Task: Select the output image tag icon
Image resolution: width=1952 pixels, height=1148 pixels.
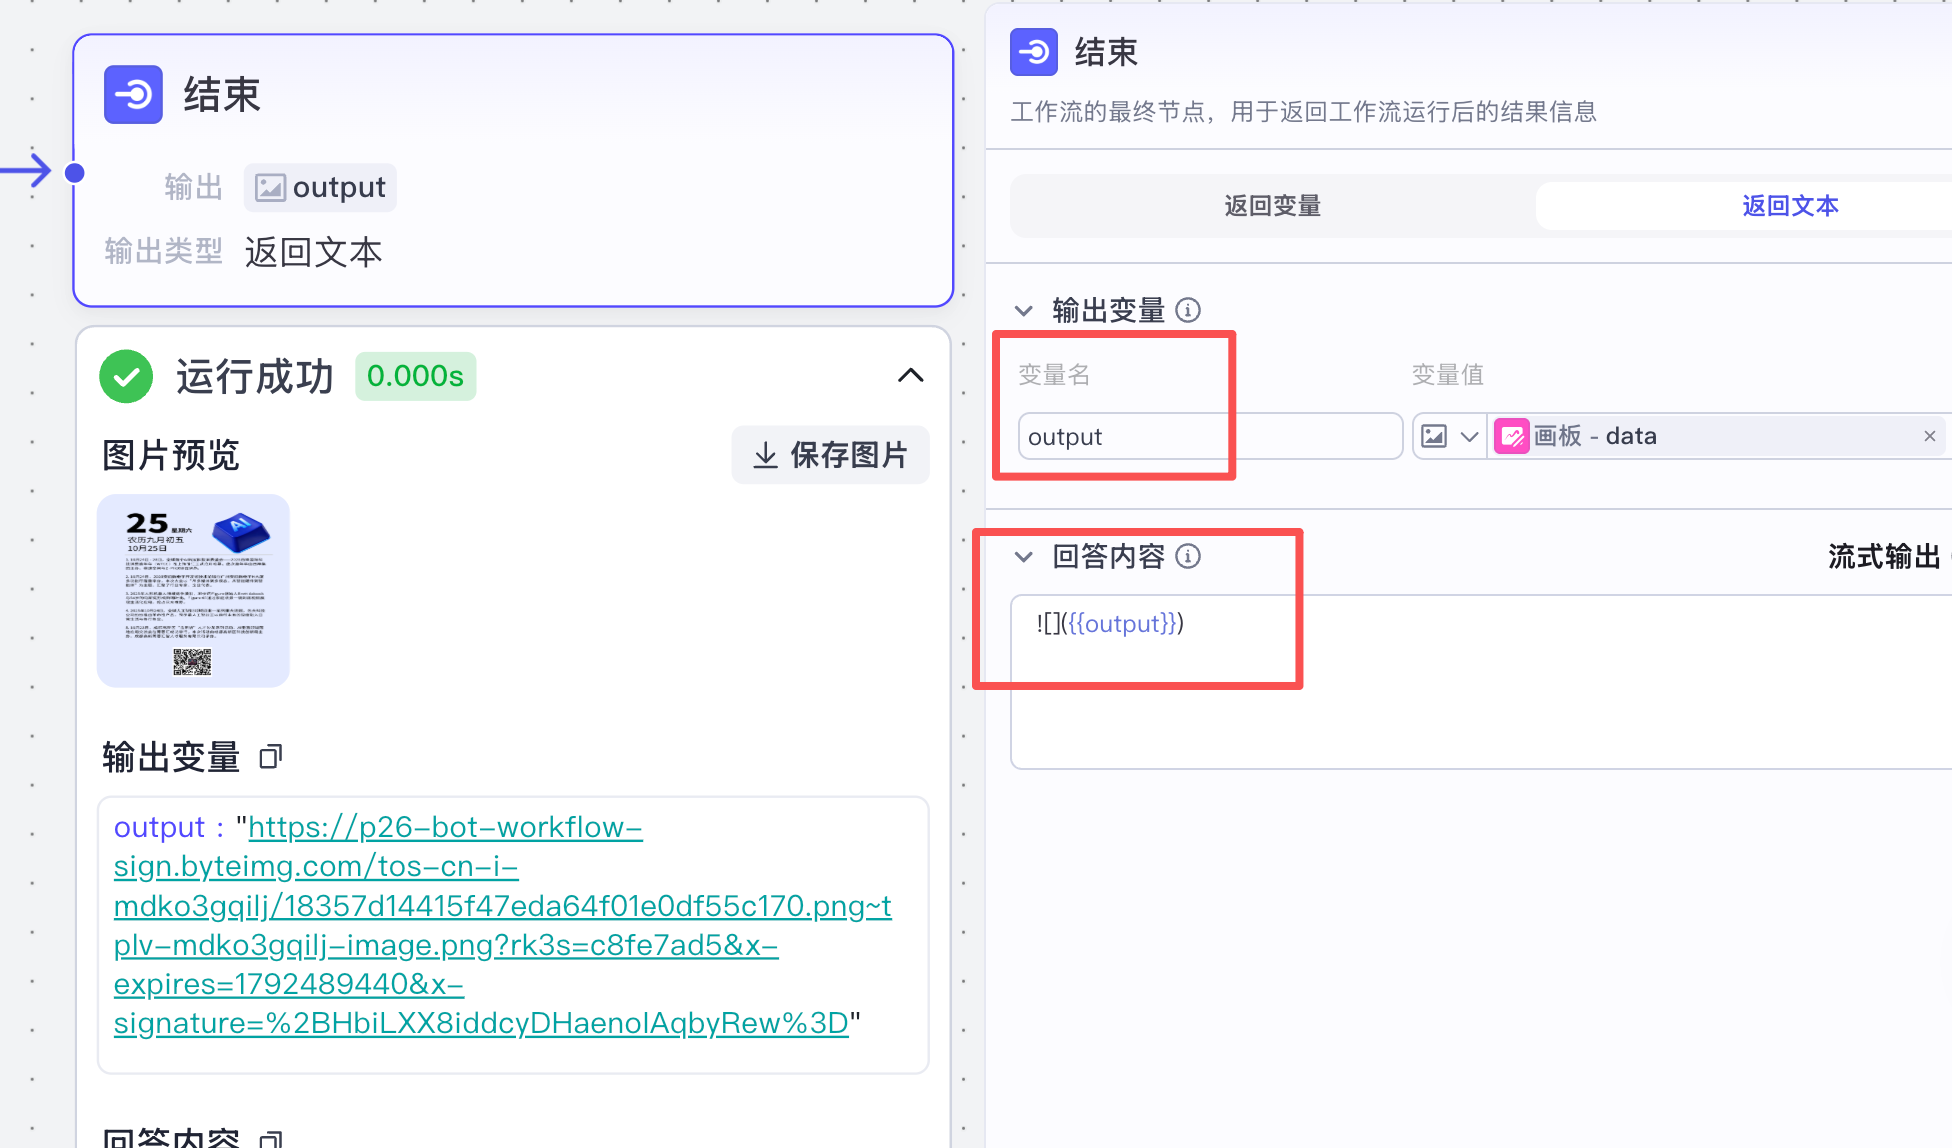Action: pos(269,187)
